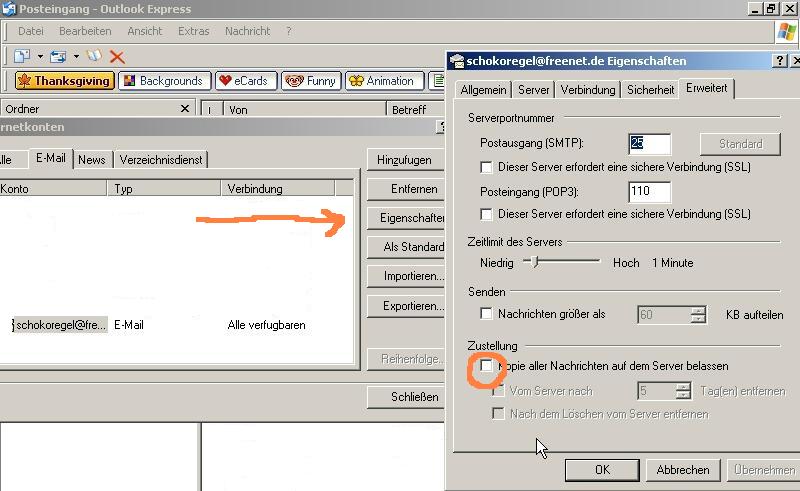The height and width of the screenshot is (491, 800).
Task: Switch to the Verbindung tab
Action: 588,90
